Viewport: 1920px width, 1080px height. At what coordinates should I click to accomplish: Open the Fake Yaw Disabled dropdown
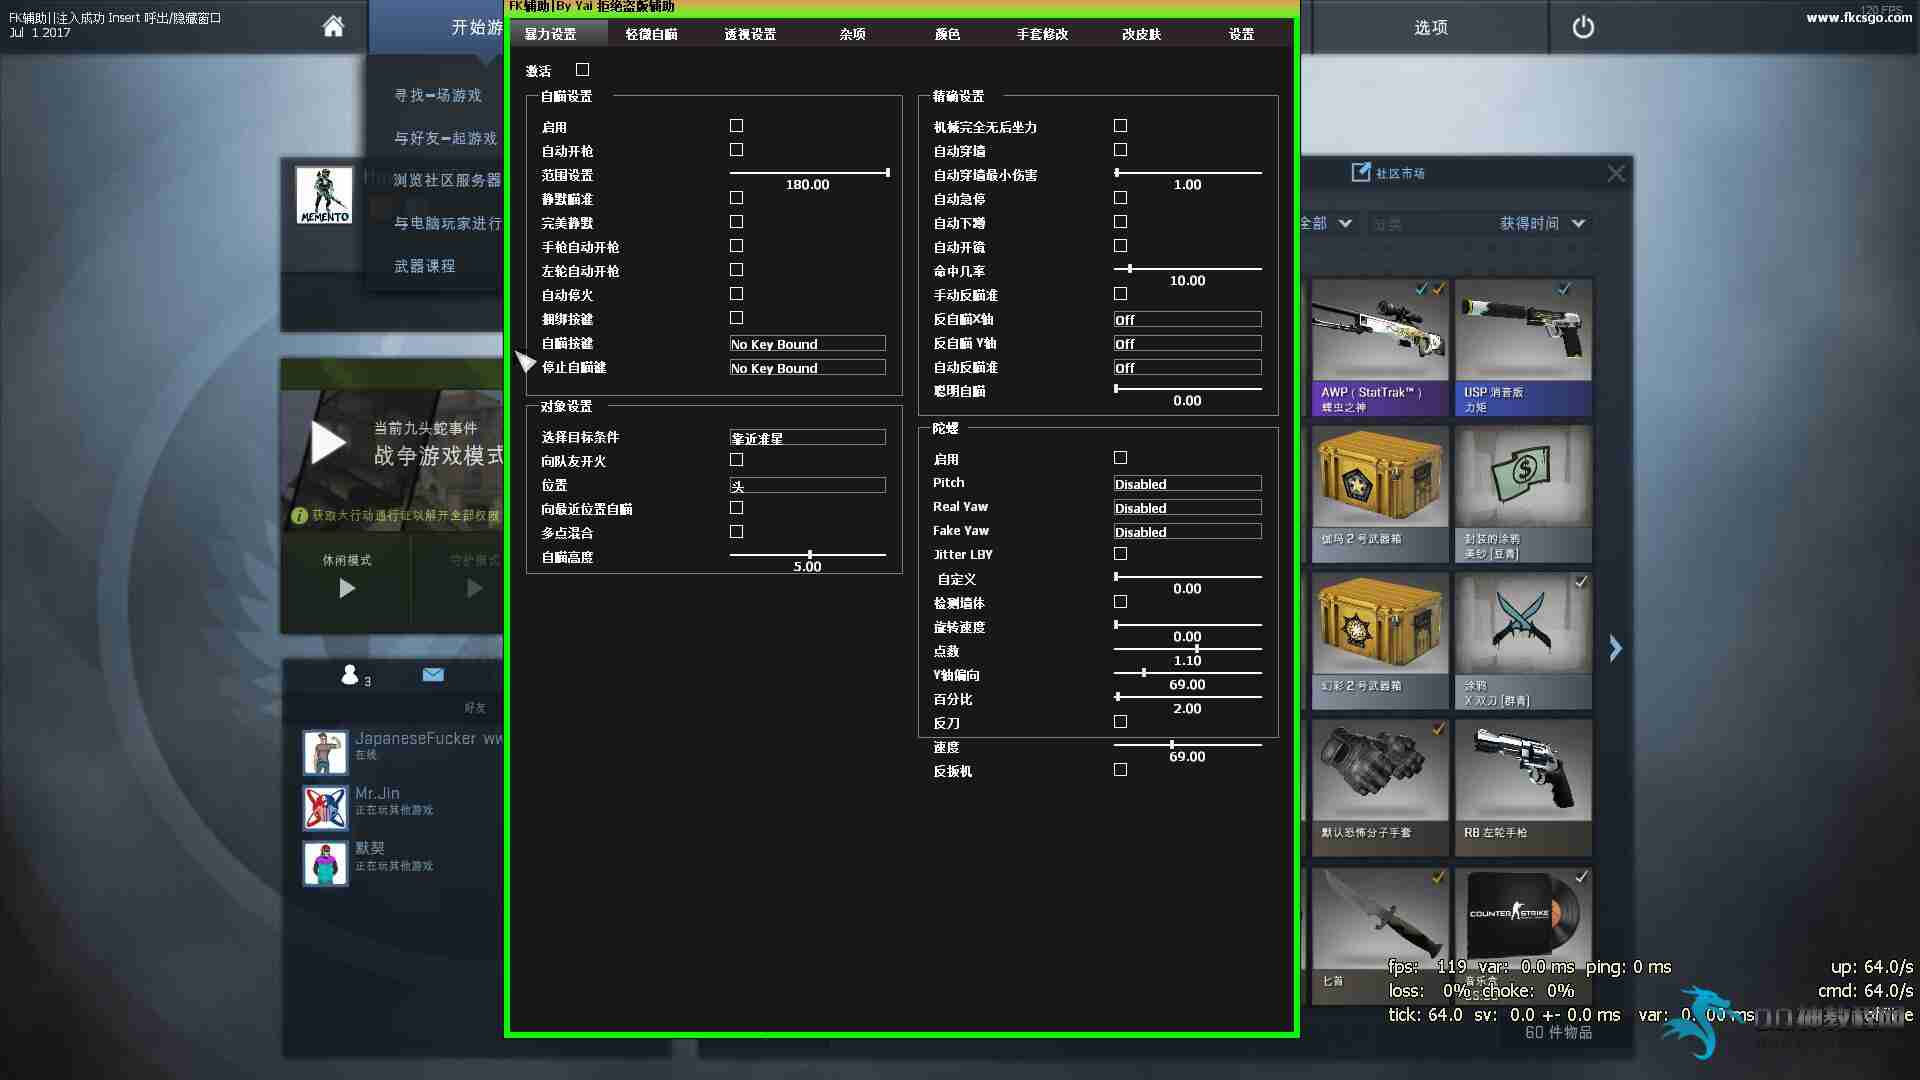click(x=1187, y=531)
